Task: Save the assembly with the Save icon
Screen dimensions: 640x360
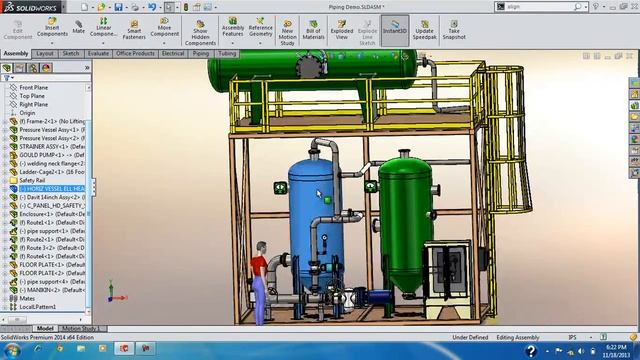Action: pos(118,7)
